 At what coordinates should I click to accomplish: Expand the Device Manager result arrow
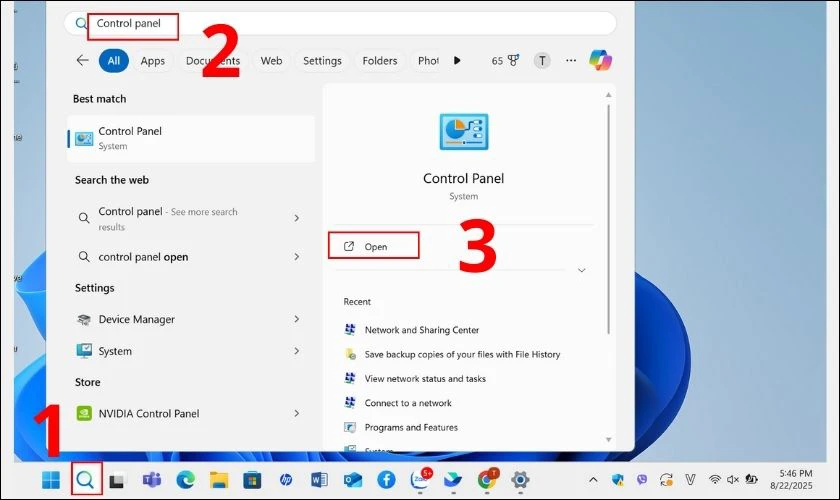pos(297,319)
